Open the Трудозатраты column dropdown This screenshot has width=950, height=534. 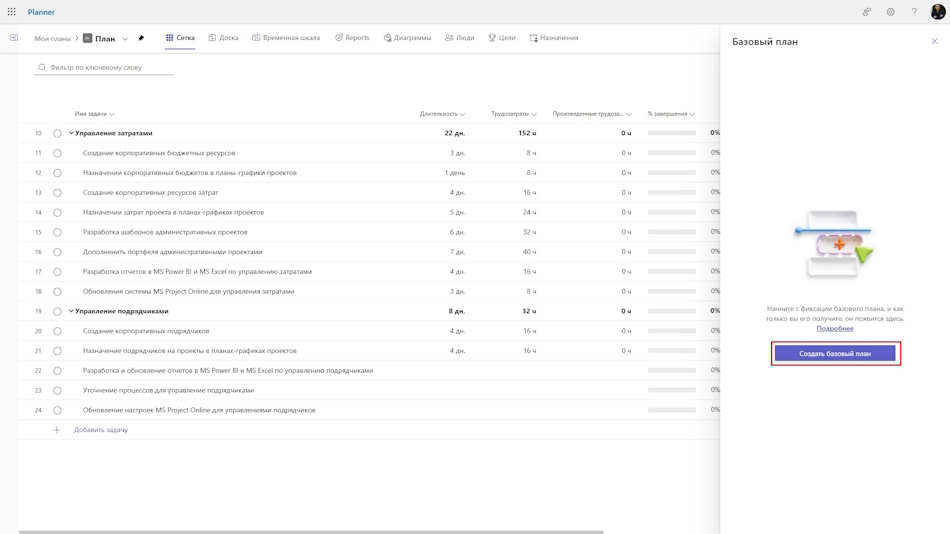click(x=534, y=114)
